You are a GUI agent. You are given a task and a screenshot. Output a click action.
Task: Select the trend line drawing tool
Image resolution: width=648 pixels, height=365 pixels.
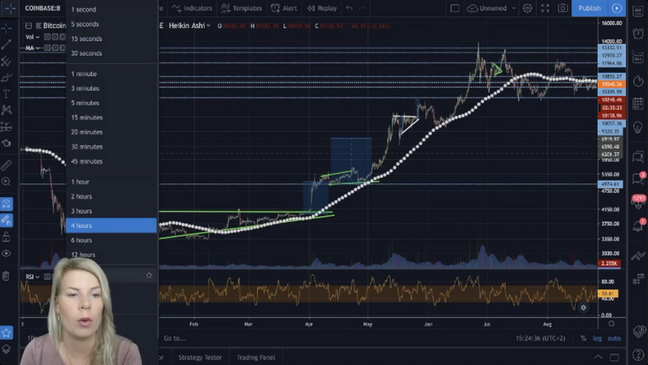click(6, 44)
